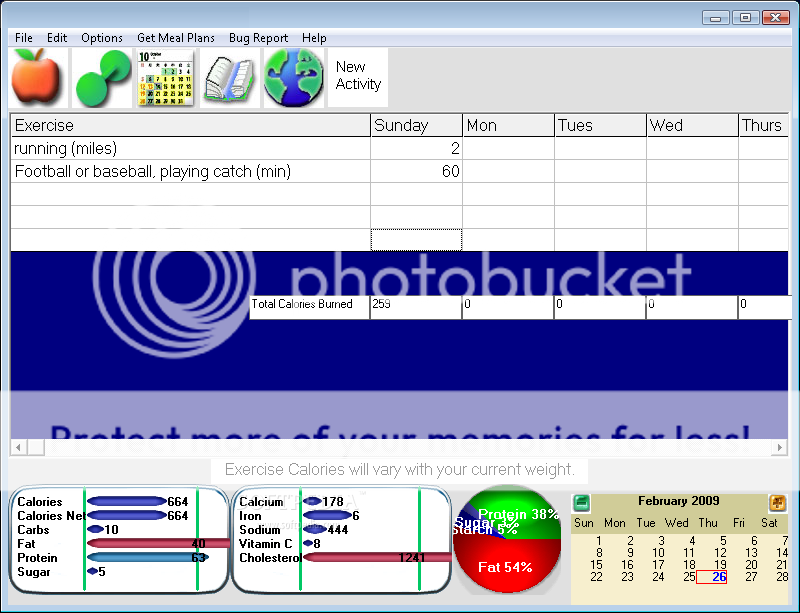The width and height of the screenshot is (800, 613).
Task: Click the calendar toolbar icon
Action: (x=165, y=78)
